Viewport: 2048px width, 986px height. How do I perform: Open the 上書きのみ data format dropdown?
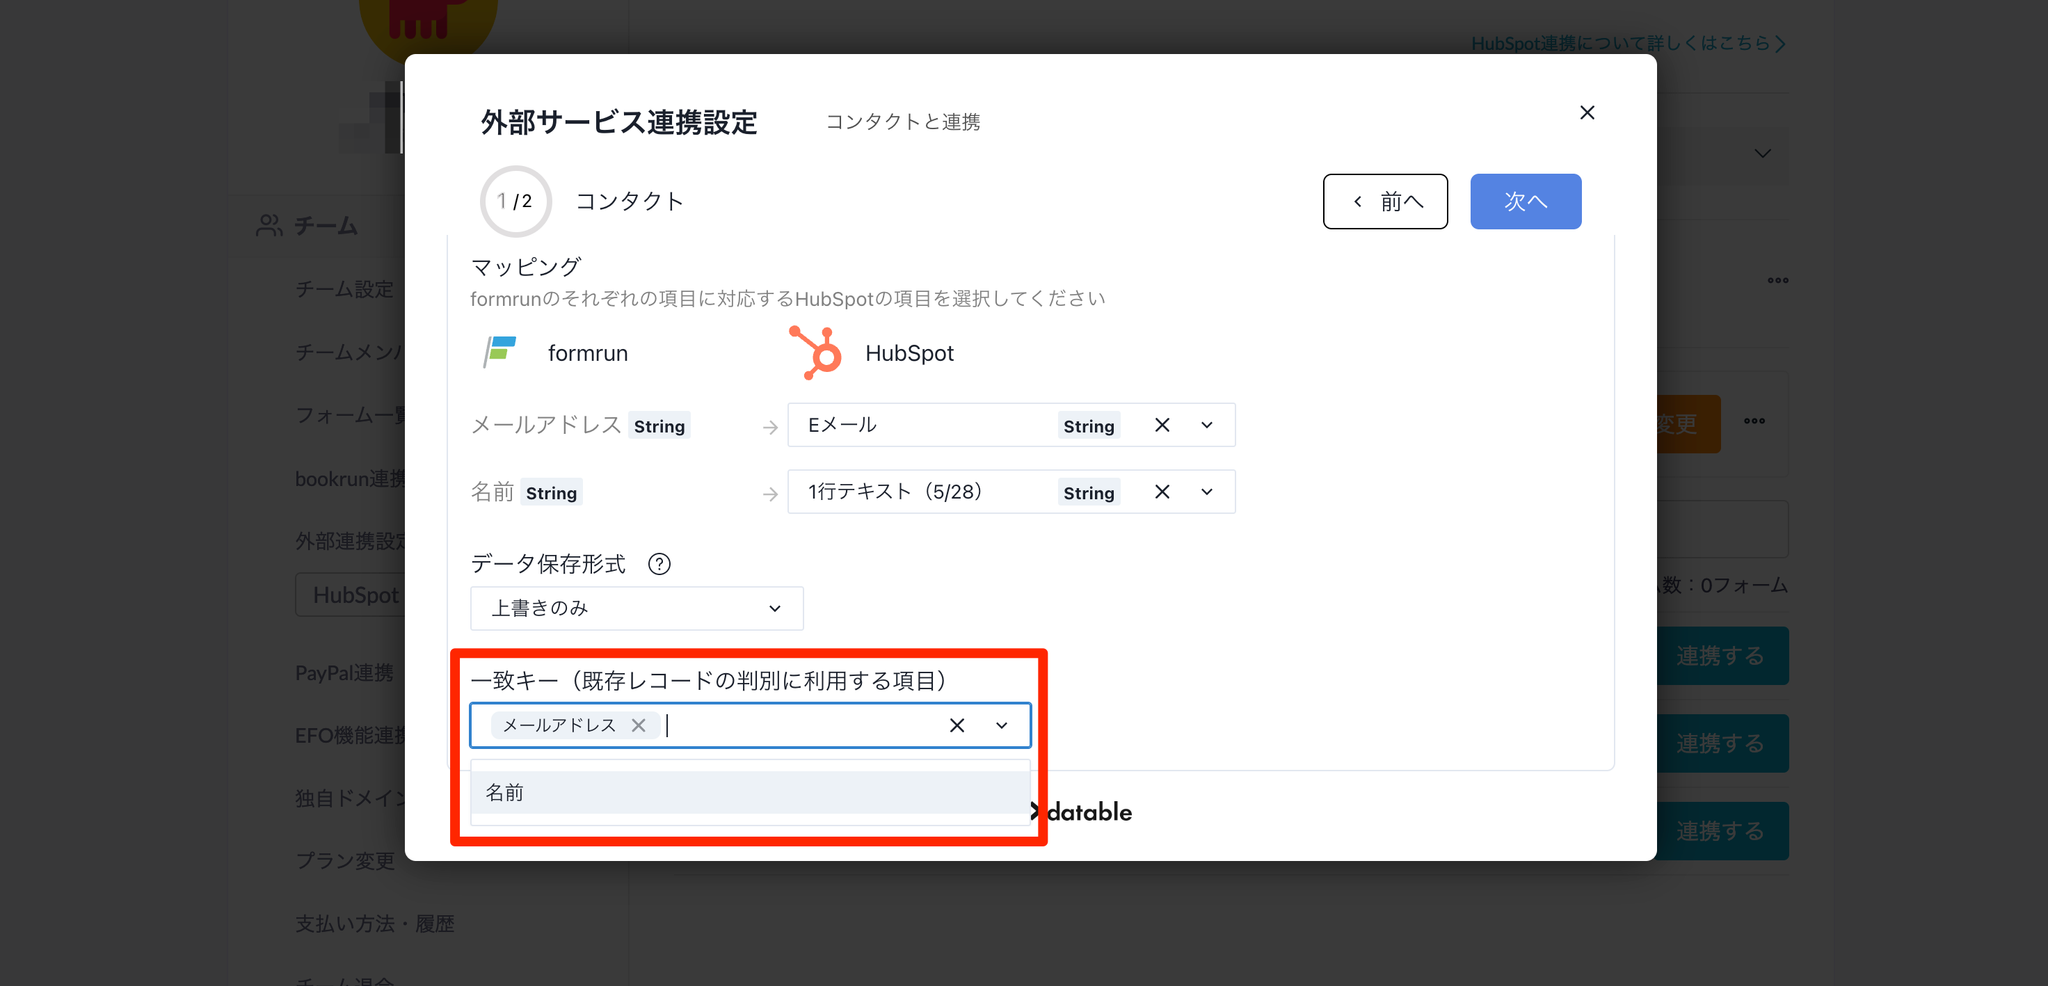pos(636,608)
